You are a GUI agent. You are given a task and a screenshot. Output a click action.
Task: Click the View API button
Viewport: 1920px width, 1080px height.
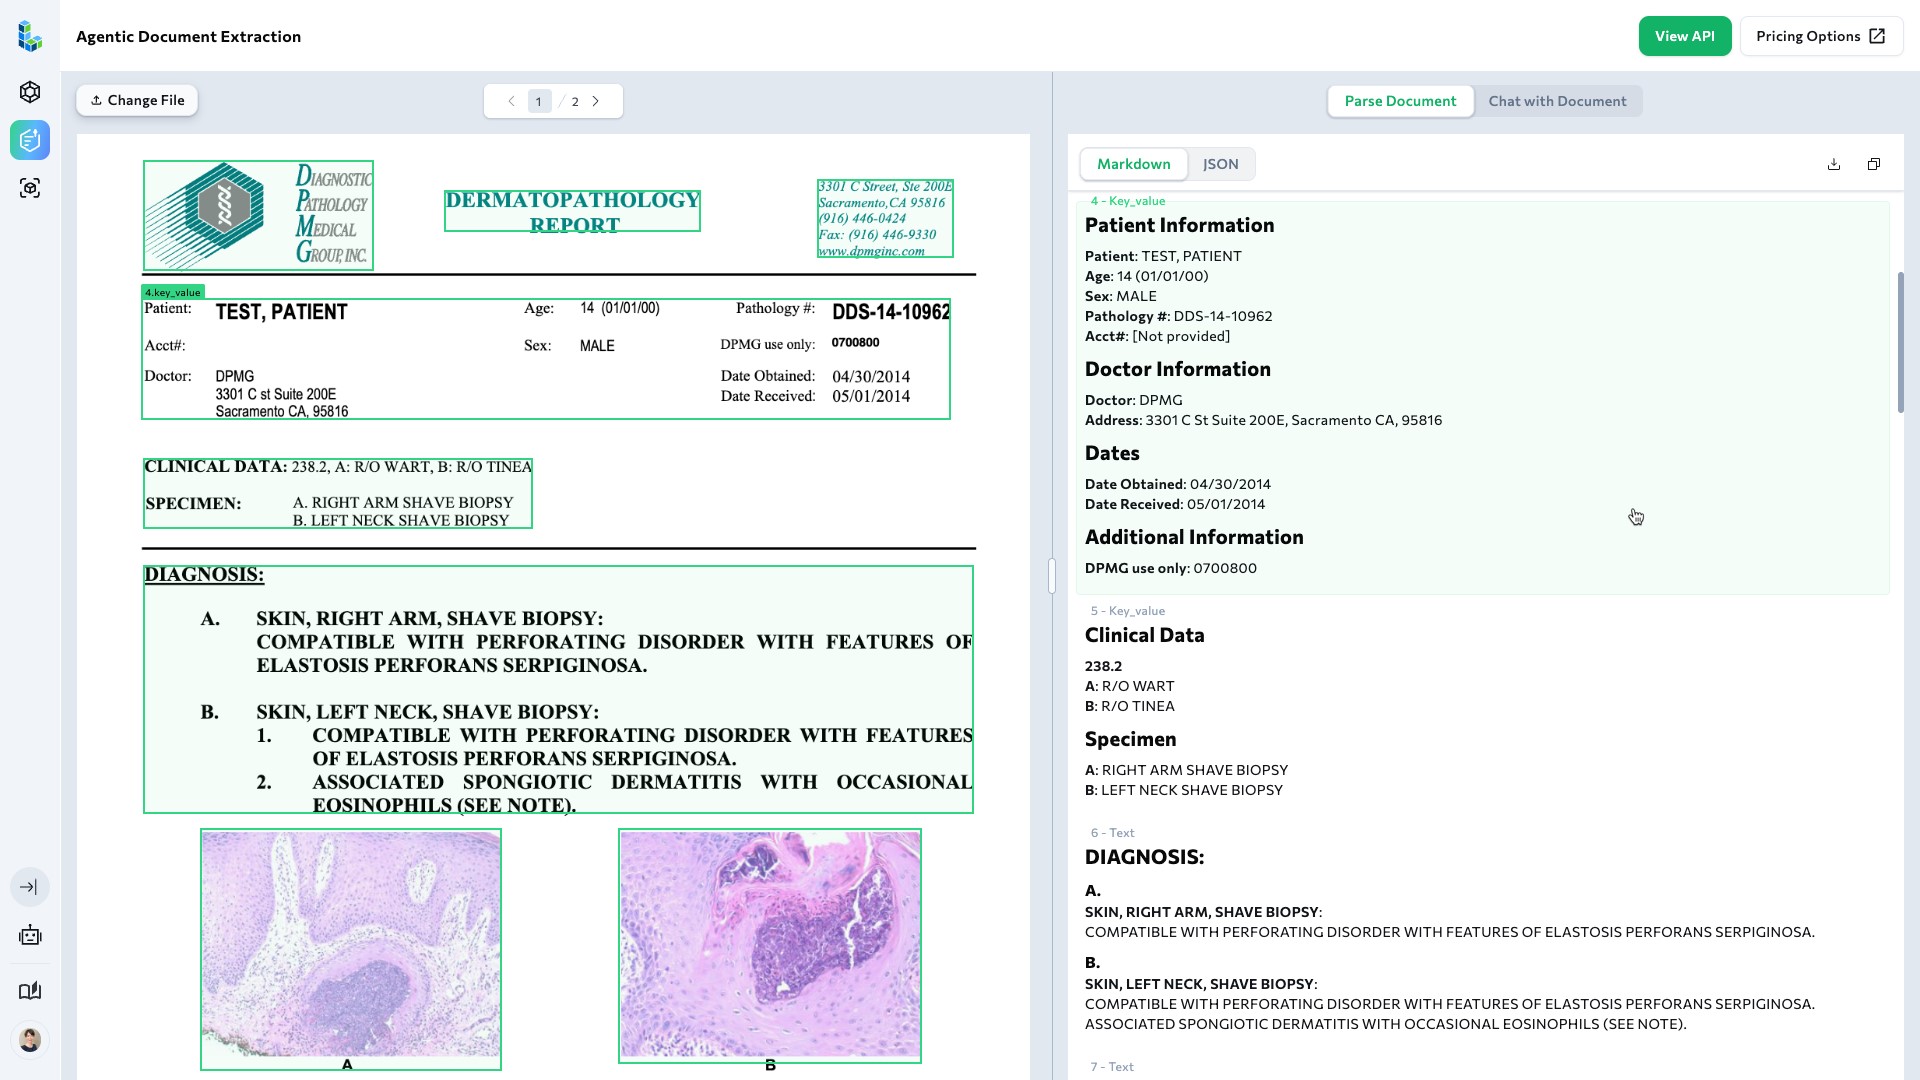1684,36
